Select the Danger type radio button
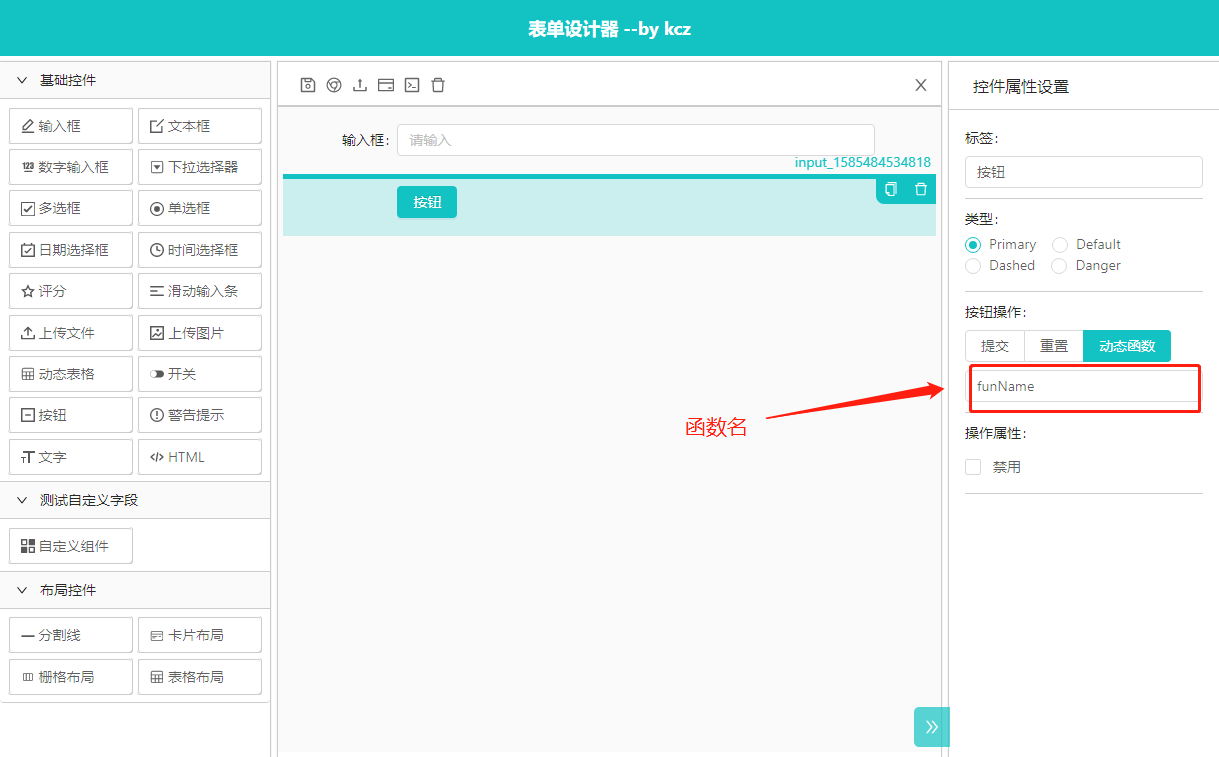1219x757 pixels. click(1060, 266)
